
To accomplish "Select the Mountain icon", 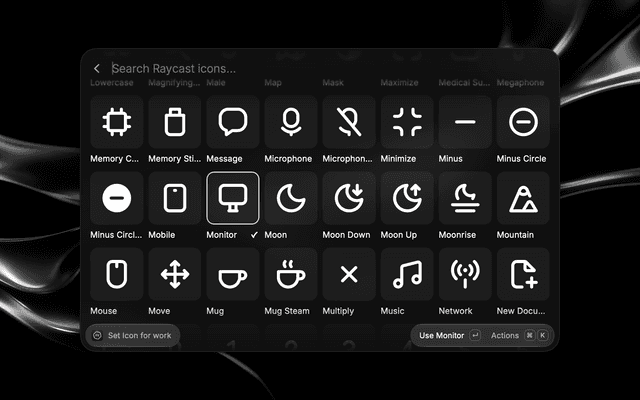I will (523, 198).
